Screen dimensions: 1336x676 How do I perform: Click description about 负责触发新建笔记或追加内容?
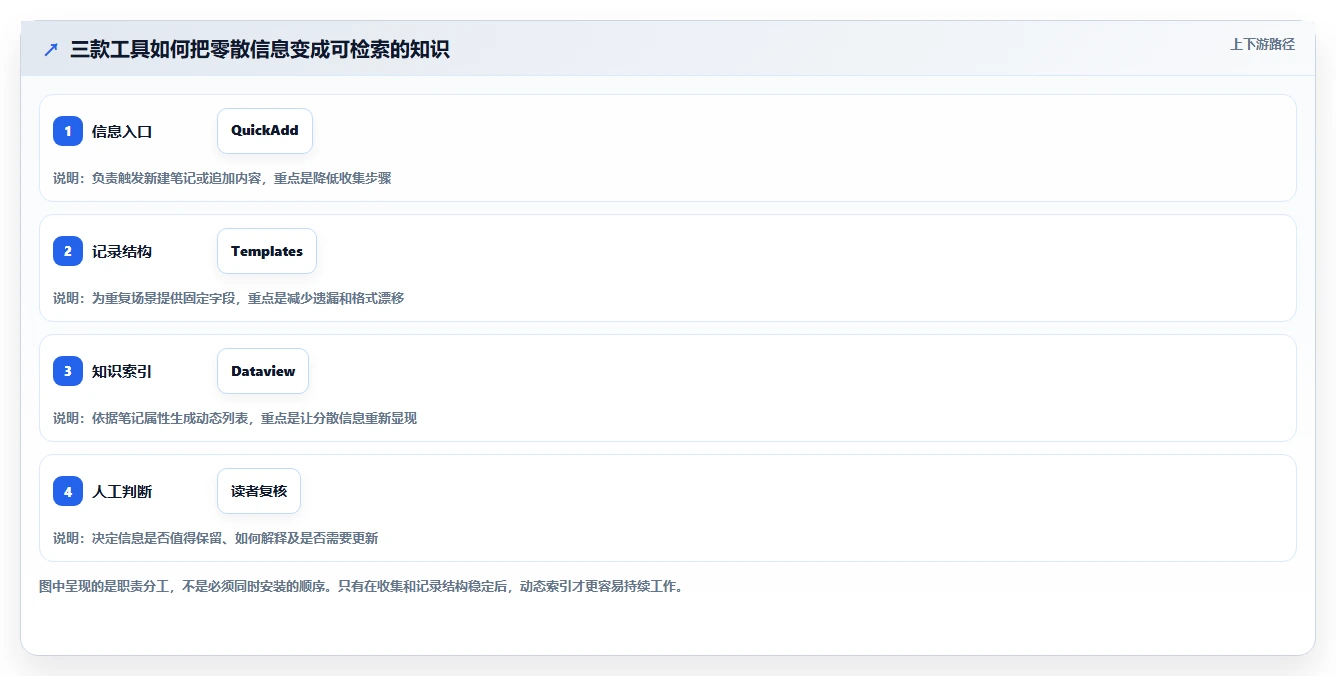[222, 178]
